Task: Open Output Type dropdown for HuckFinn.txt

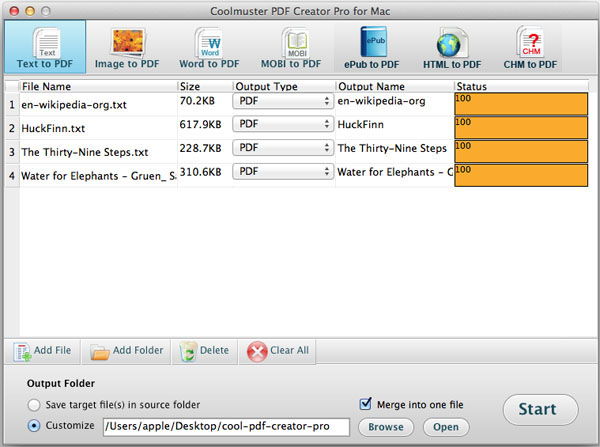Action: click(x=283, y=124)
